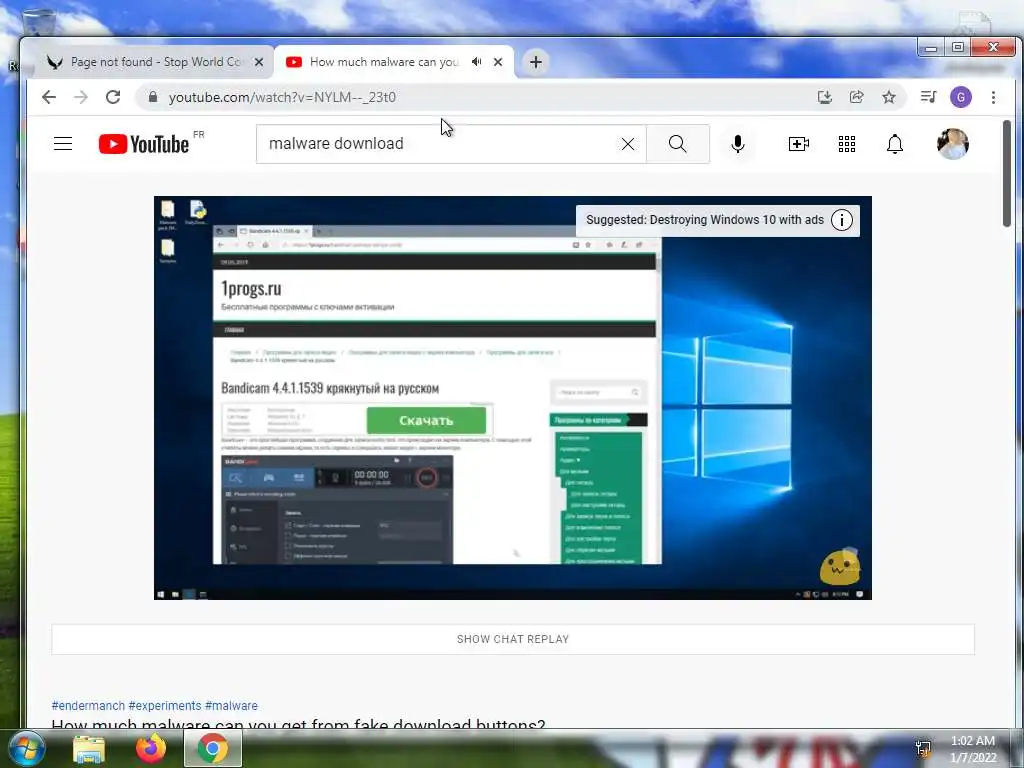Select the How much malware tab
The height and width of the screenshot is (768, 1024).
tap(384, 62)
